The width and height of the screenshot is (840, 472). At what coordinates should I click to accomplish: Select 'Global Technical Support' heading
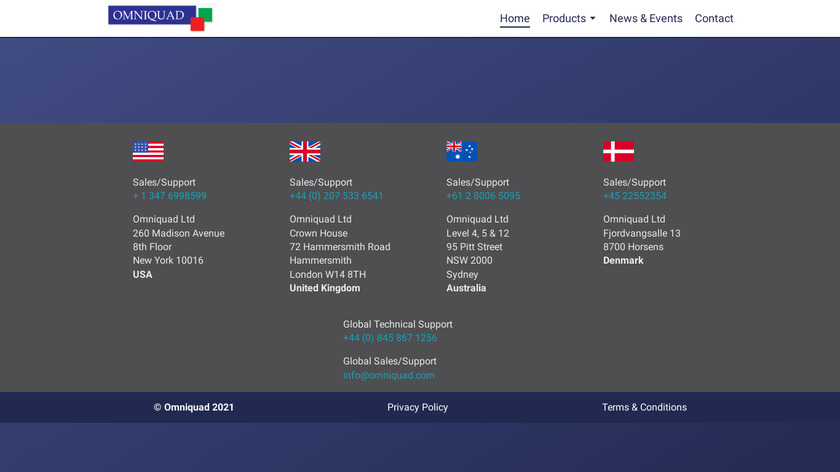[398, 324]
